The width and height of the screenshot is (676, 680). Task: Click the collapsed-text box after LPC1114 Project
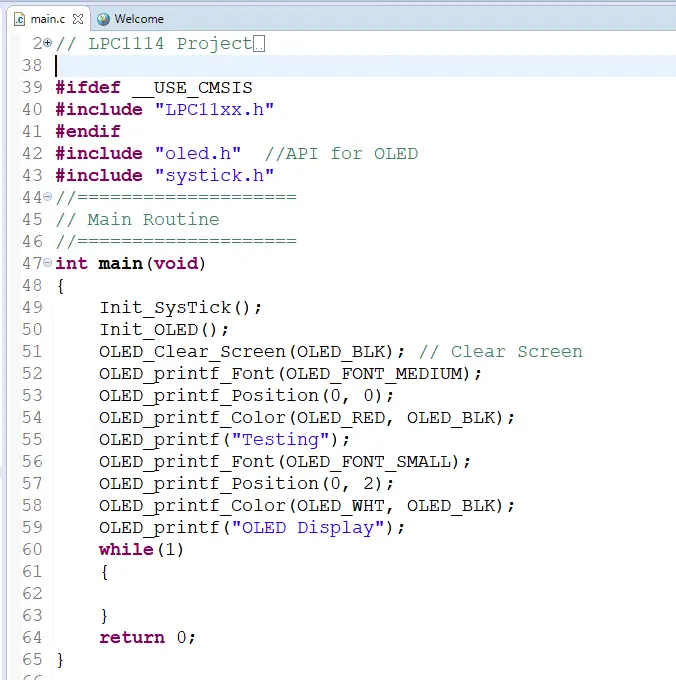(x=259, y=44)
